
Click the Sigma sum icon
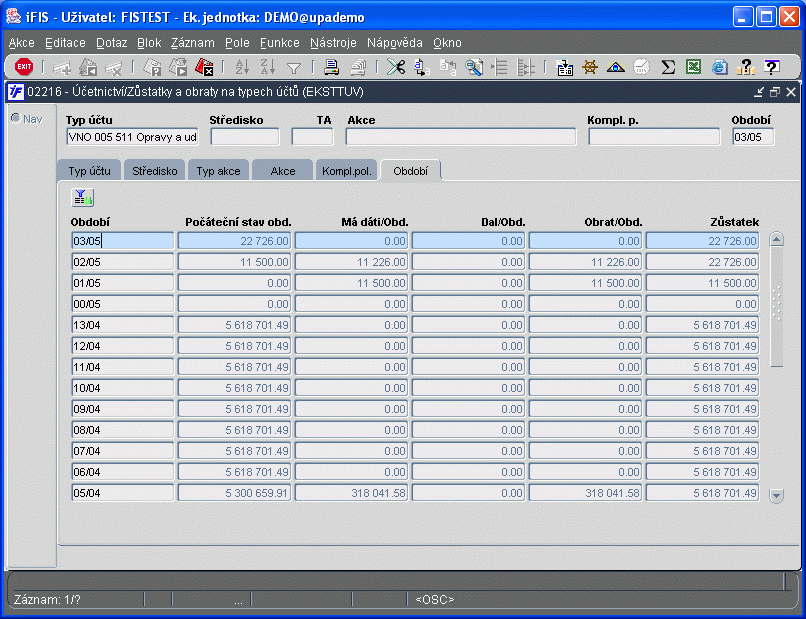tap(668, 67)
